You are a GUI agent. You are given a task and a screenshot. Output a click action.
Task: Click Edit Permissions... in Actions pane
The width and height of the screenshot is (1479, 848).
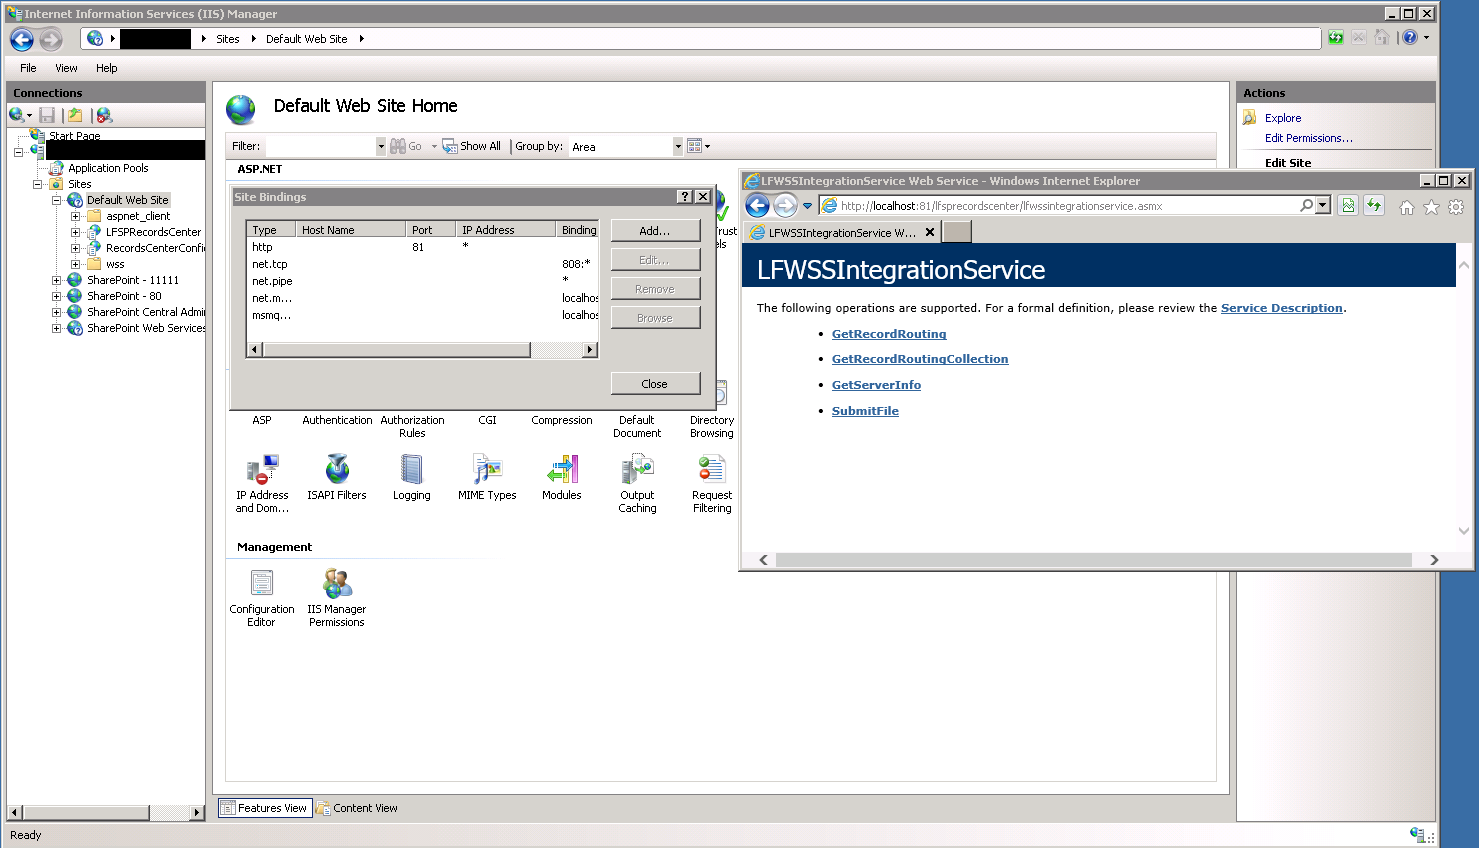coord(1308,138)
